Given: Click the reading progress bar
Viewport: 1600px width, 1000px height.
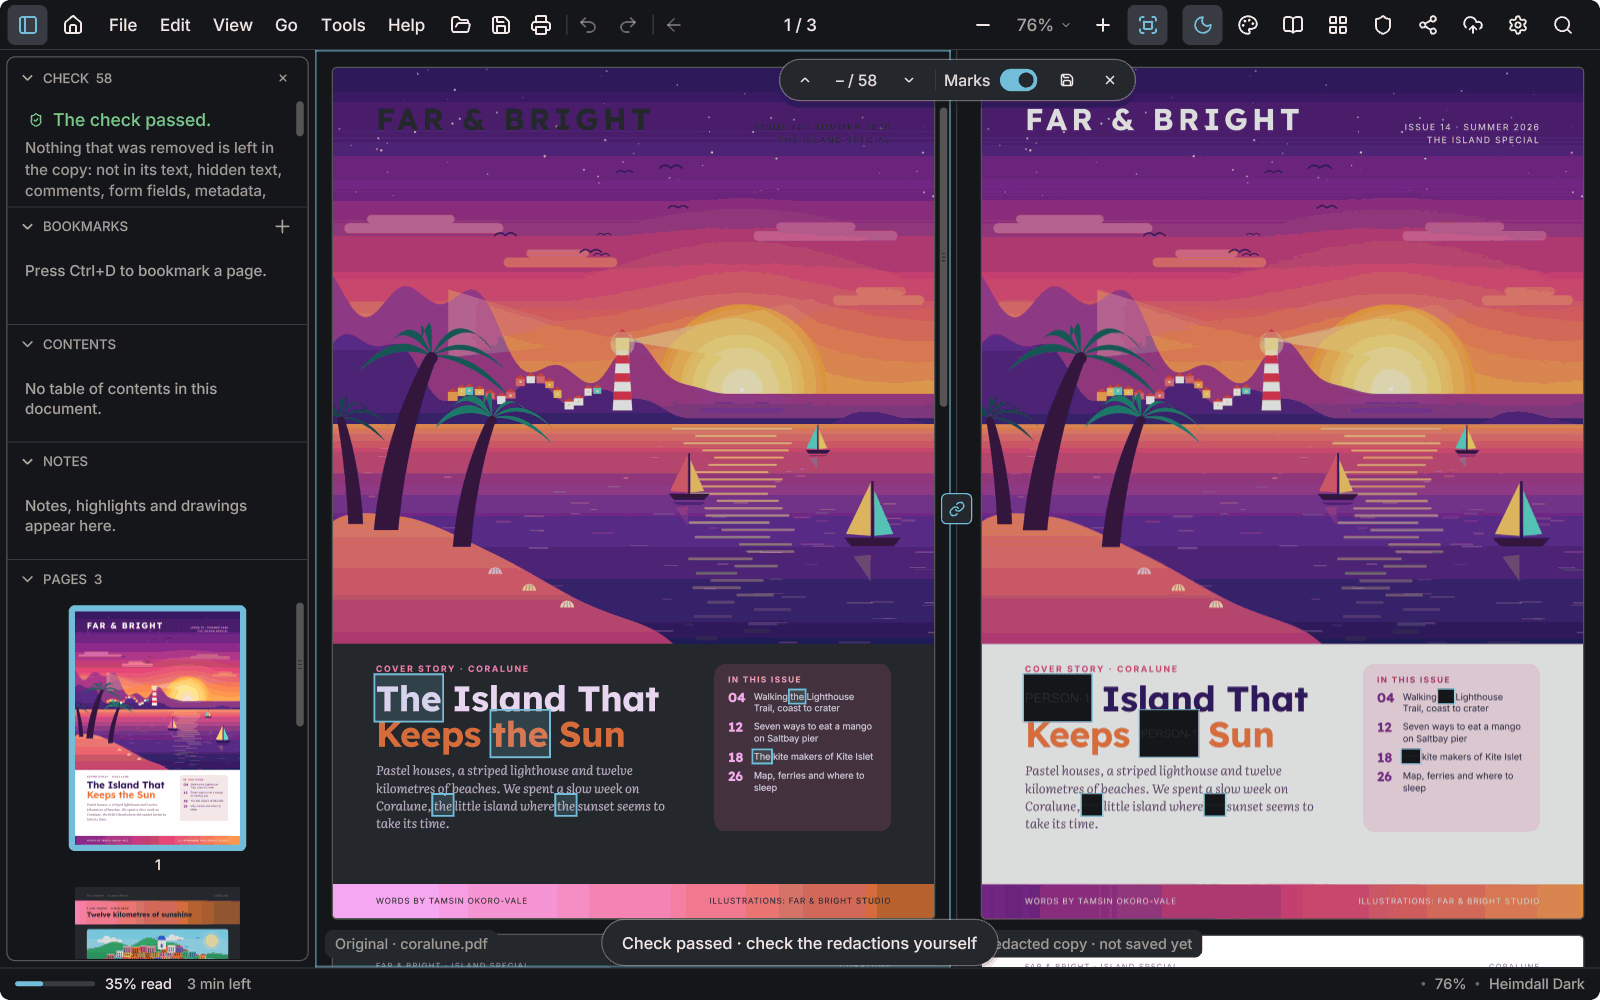Looking at the screenshot, I should [54, 984].
